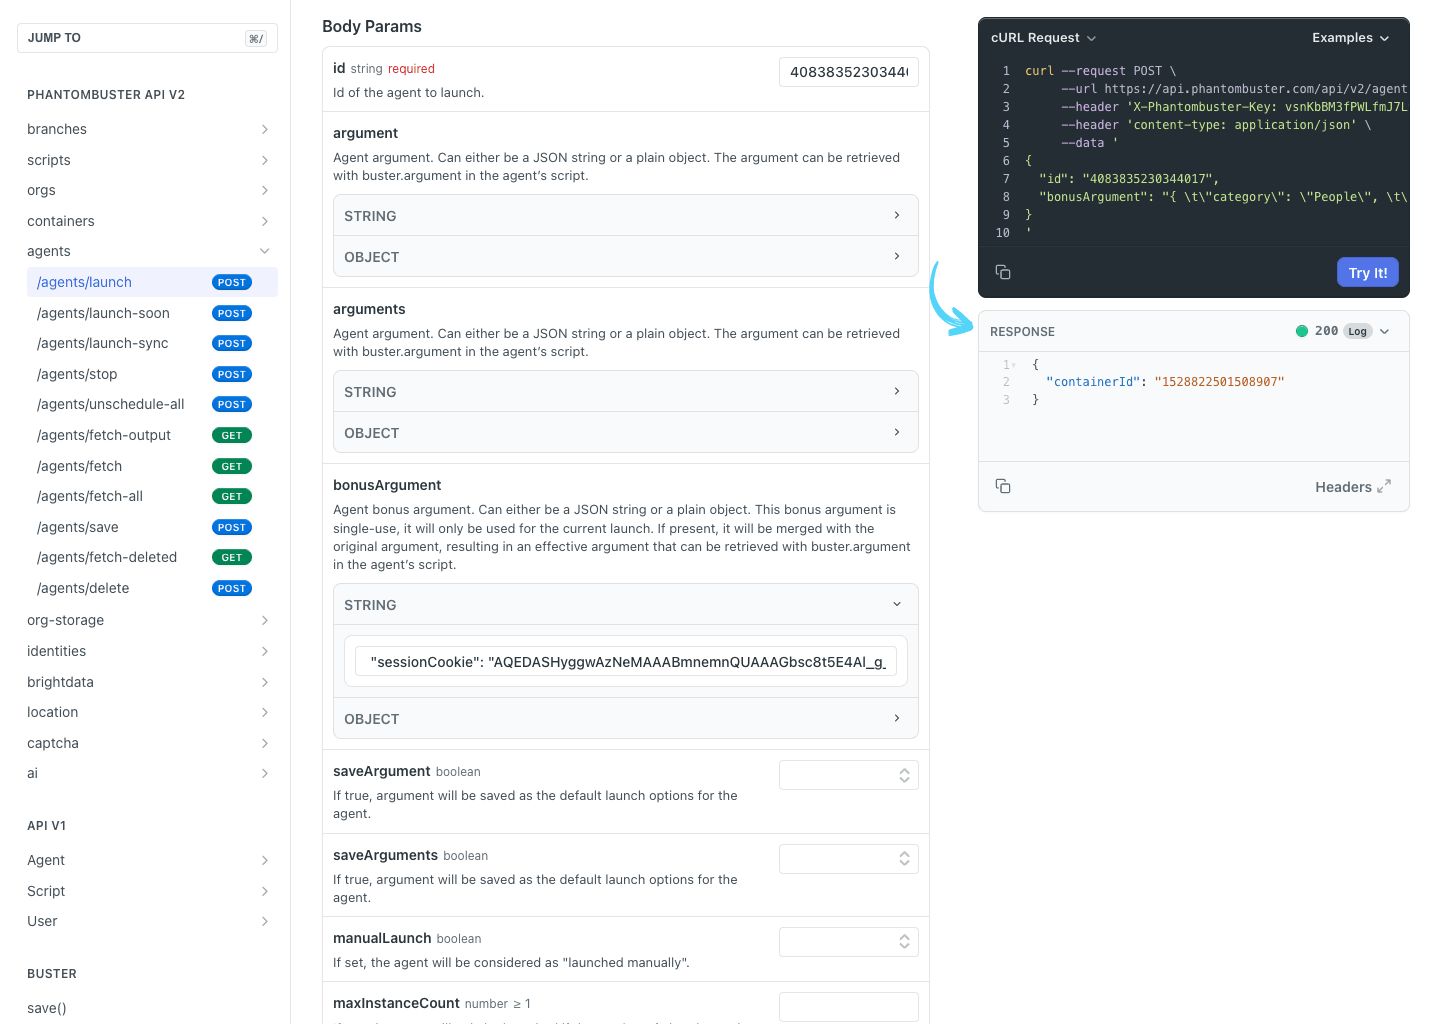This screenshot has height=1024, width=1430.
Task: Expand the captcha section
Action: 147,743
